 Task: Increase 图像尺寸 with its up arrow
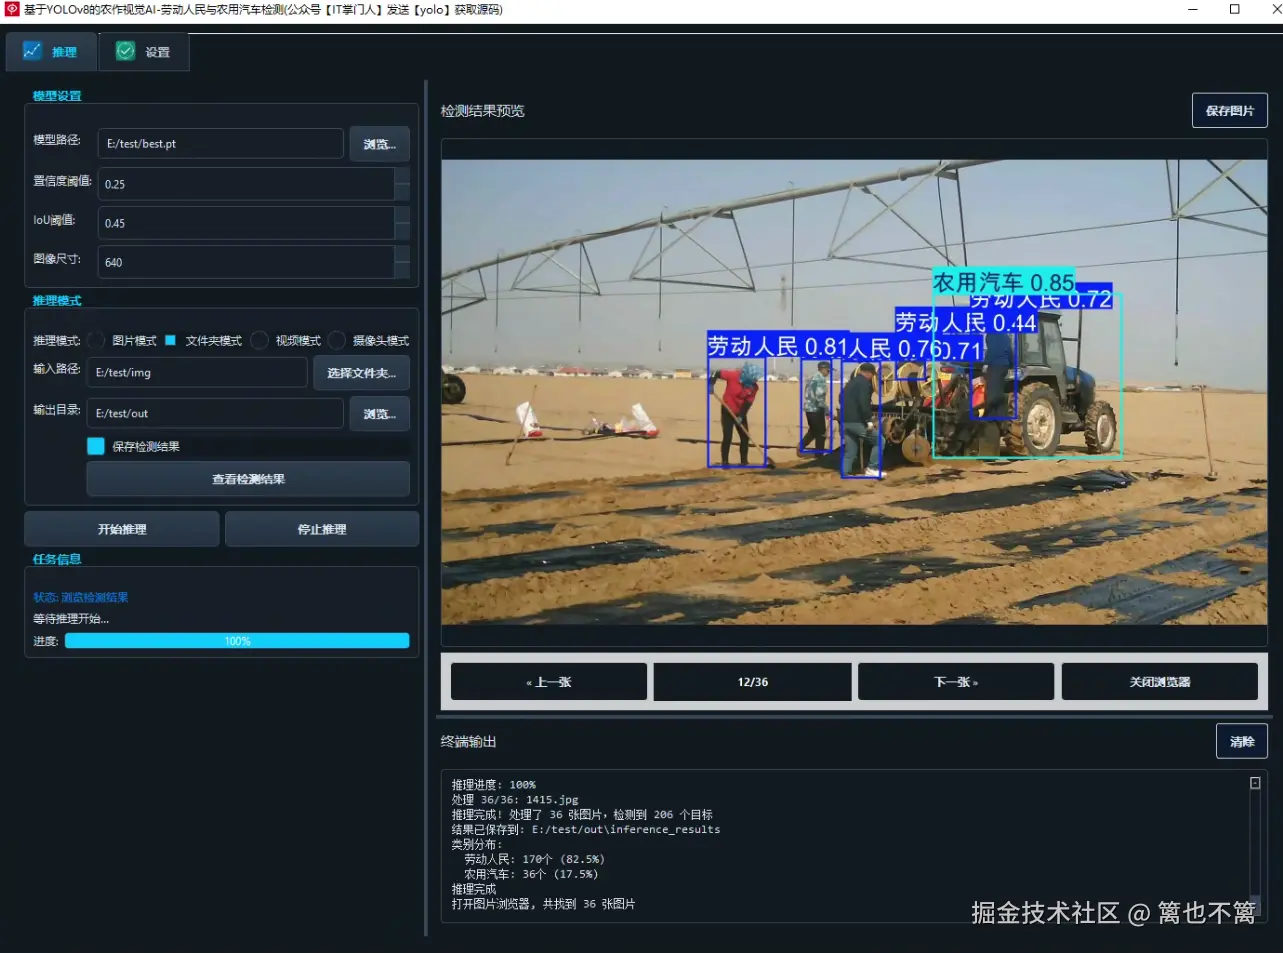pos(402,254)
